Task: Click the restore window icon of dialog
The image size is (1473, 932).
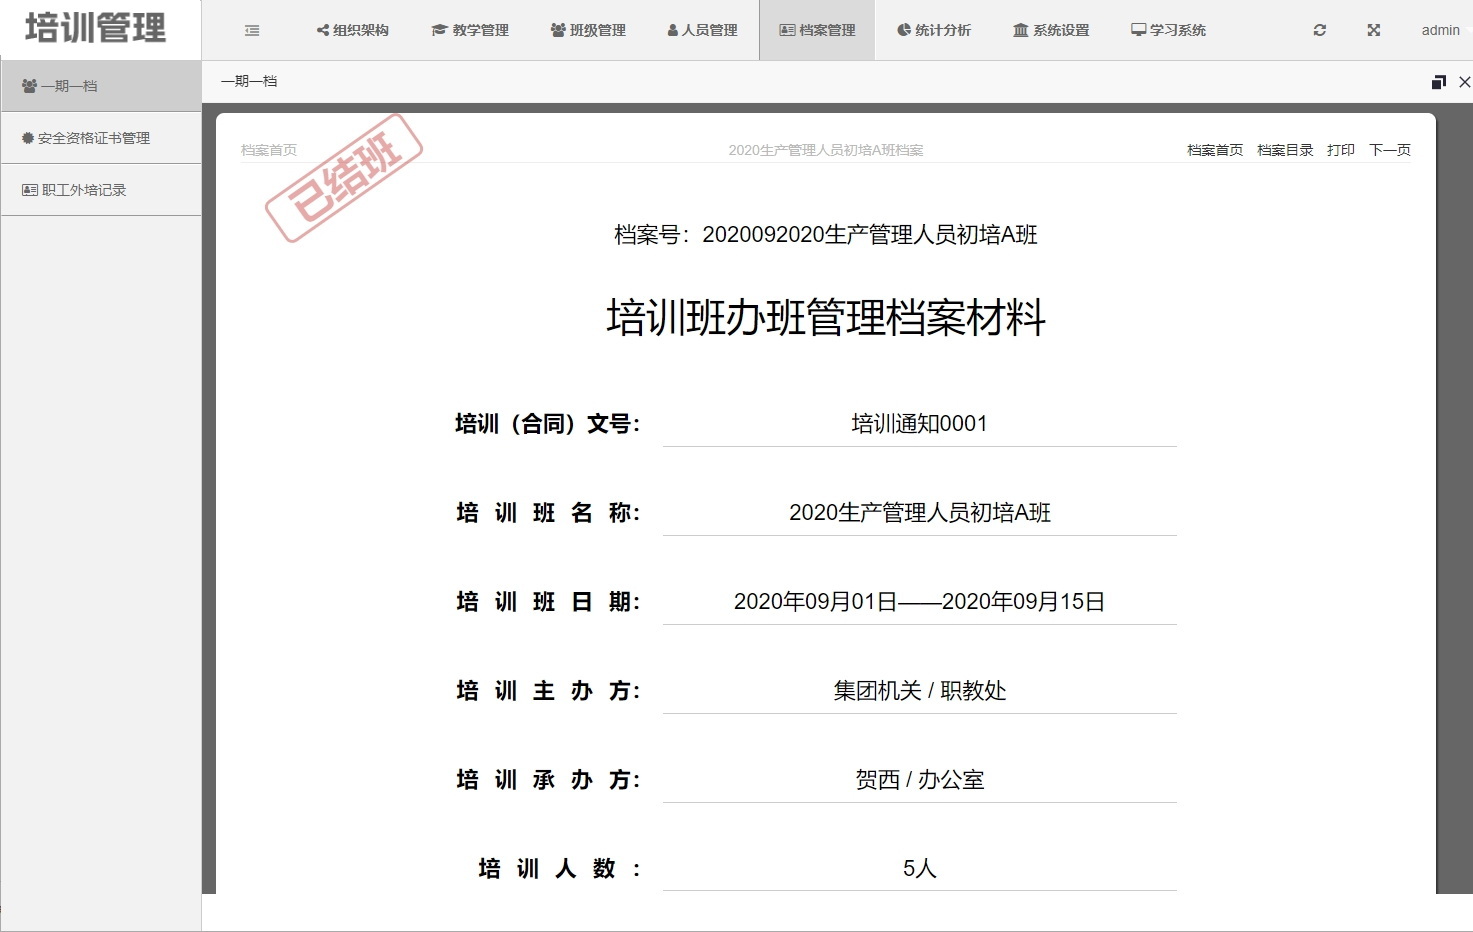Action: 1438,82
